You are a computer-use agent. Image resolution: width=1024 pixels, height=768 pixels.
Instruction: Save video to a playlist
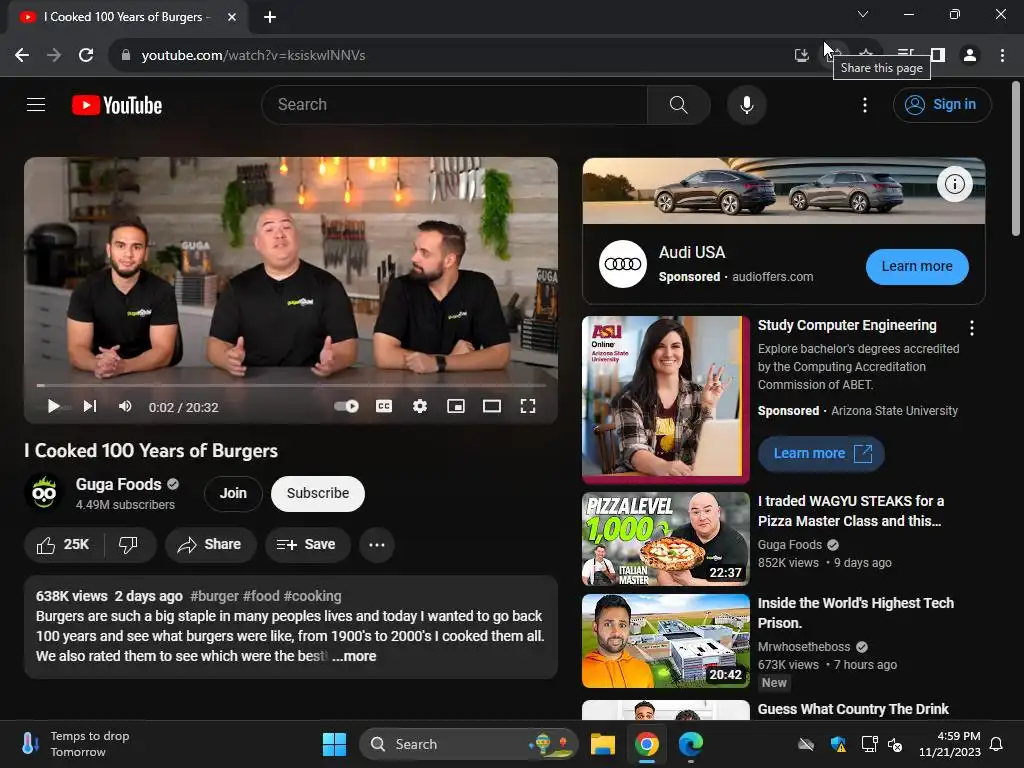click(x=307, y=545)
